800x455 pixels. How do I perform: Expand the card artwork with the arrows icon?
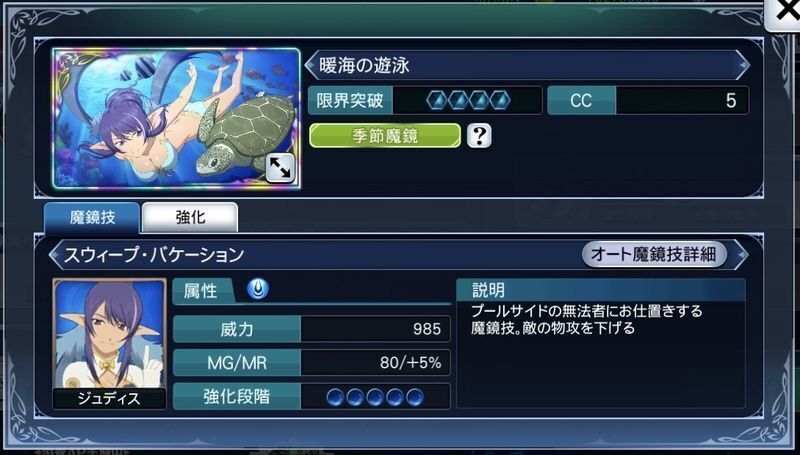pos(281,168)
